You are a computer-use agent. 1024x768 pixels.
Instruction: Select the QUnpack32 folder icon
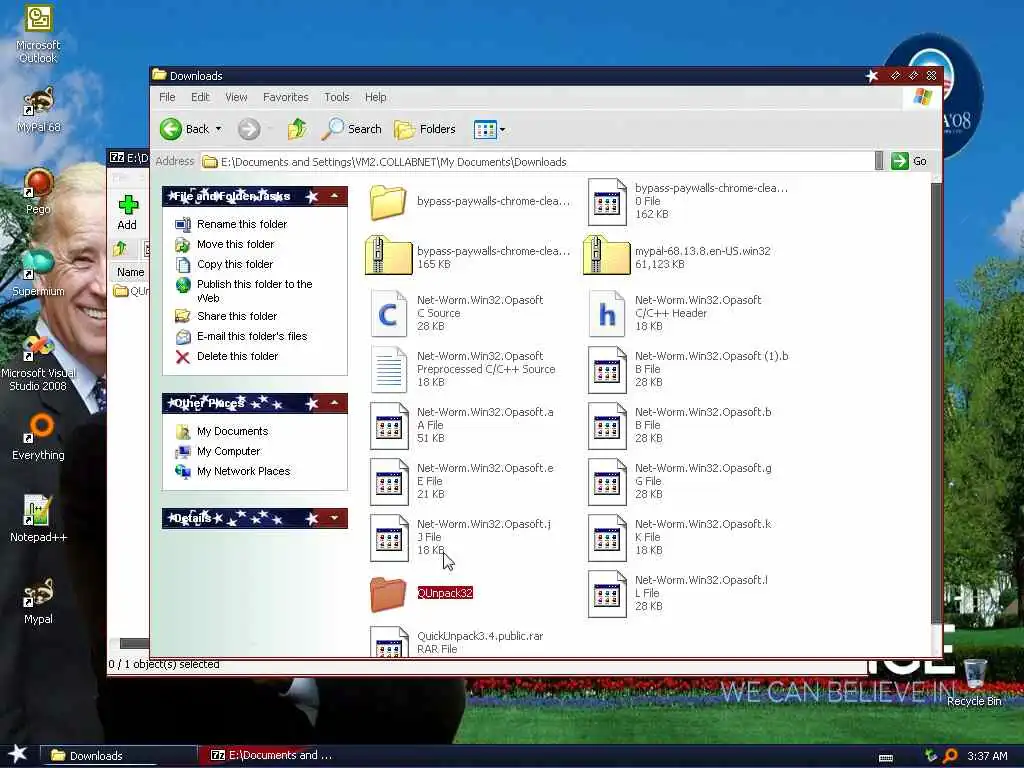tap(387, 594)
